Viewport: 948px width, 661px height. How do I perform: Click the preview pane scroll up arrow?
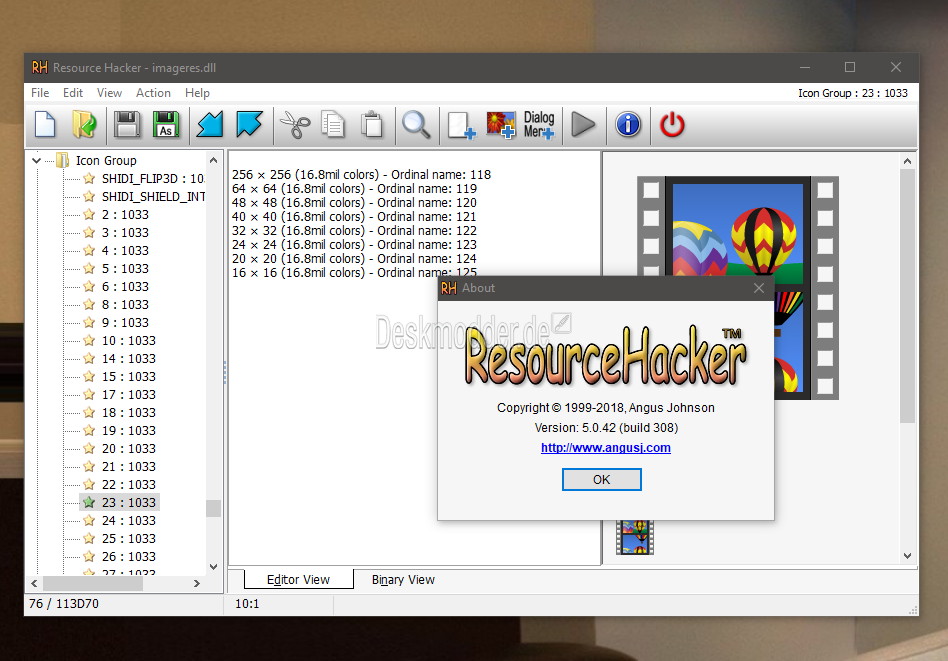(x=907, y=161)
